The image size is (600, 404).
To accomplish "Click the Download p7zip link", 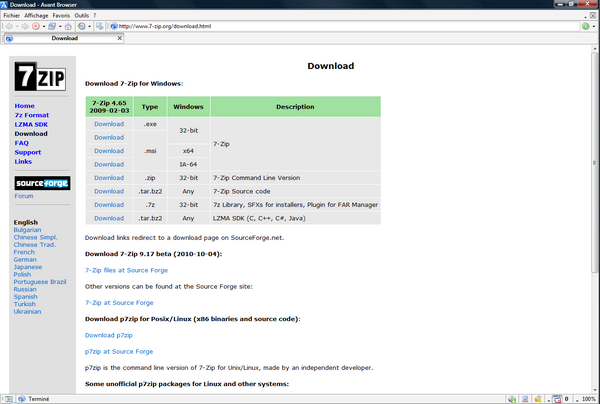I will point(109,335).
